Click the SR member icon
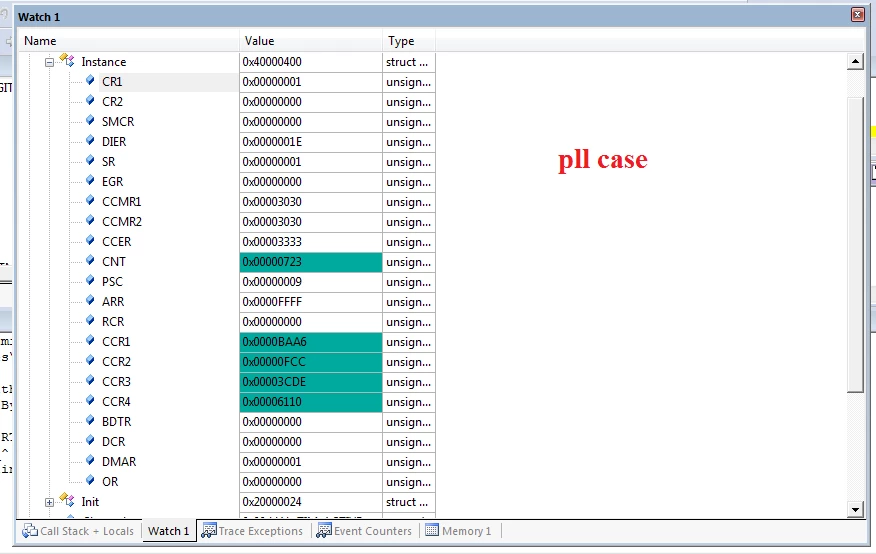Viewport: 876px width, 554px height. [x=90, y=160]
